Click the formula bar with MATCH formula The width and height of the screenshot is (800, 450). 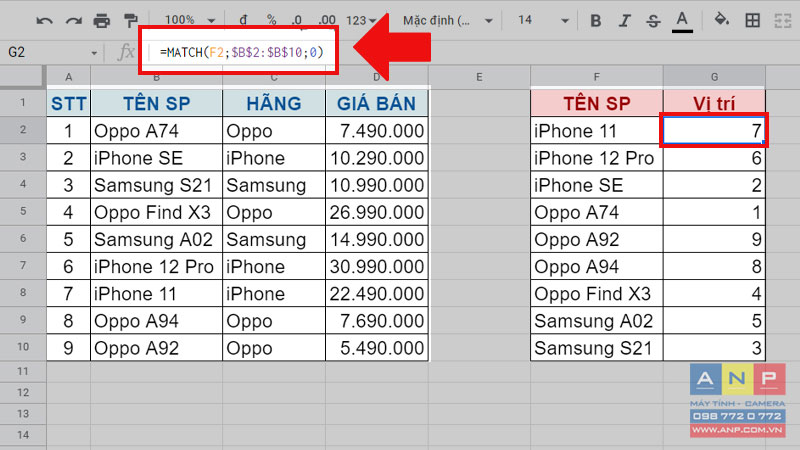[241, 52]
